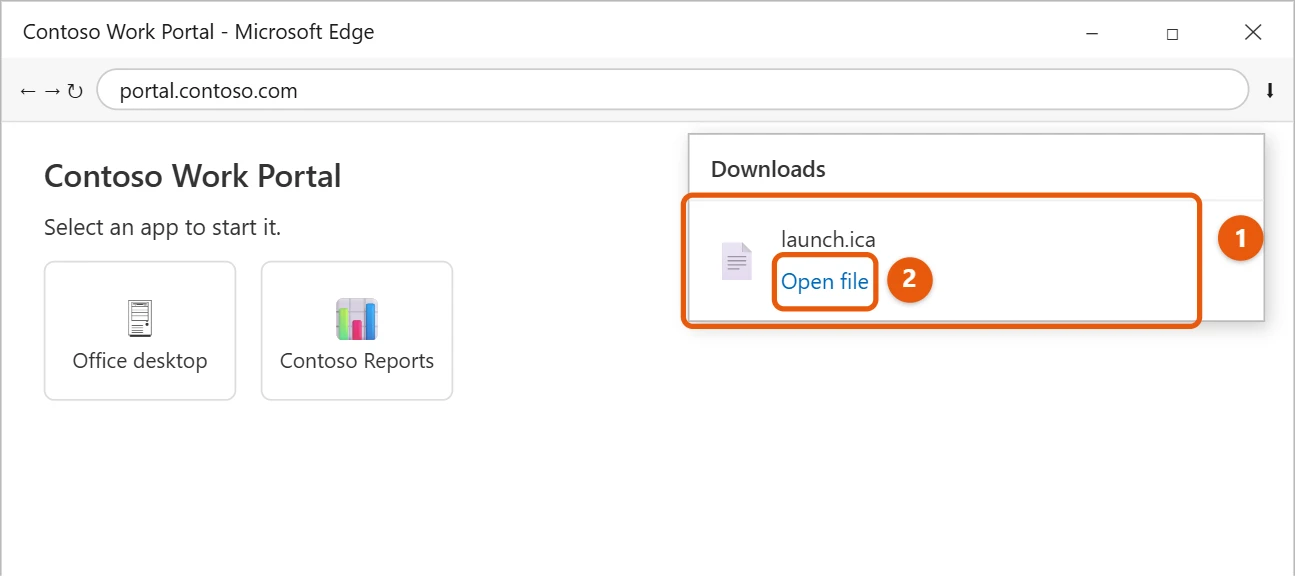Reload the page with refresh icon
The image size is (1295, 576).
point(75,91)
